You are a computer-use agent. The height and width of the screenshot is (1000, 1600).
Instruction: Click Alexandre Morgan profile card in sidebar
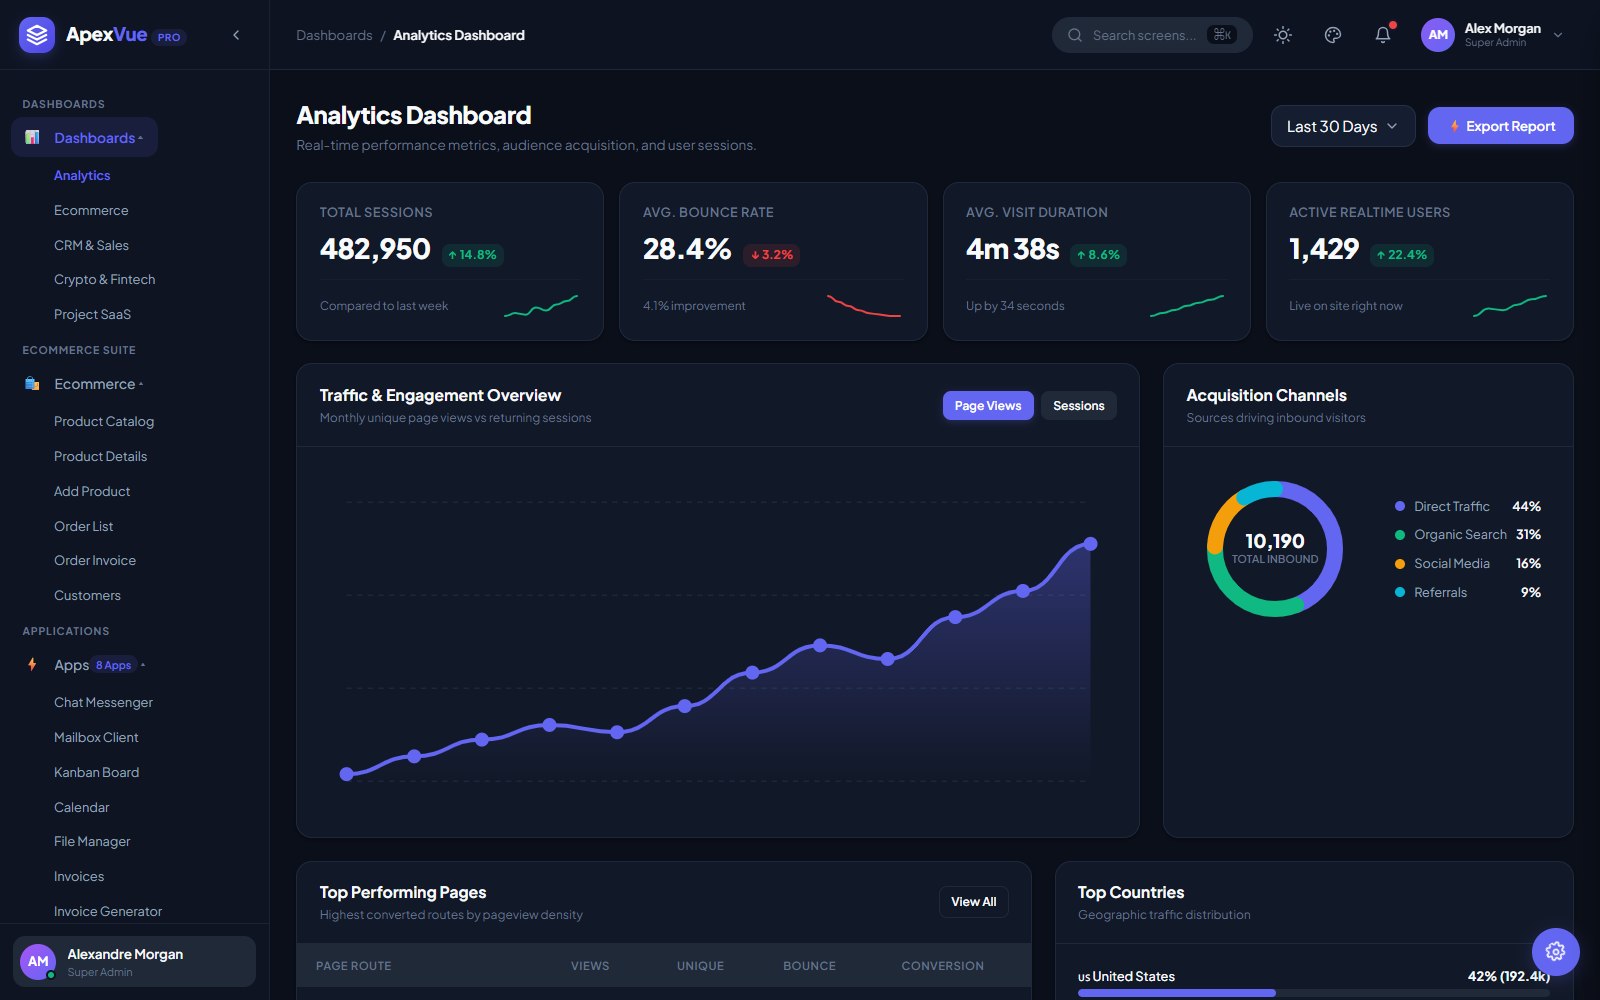134,962
